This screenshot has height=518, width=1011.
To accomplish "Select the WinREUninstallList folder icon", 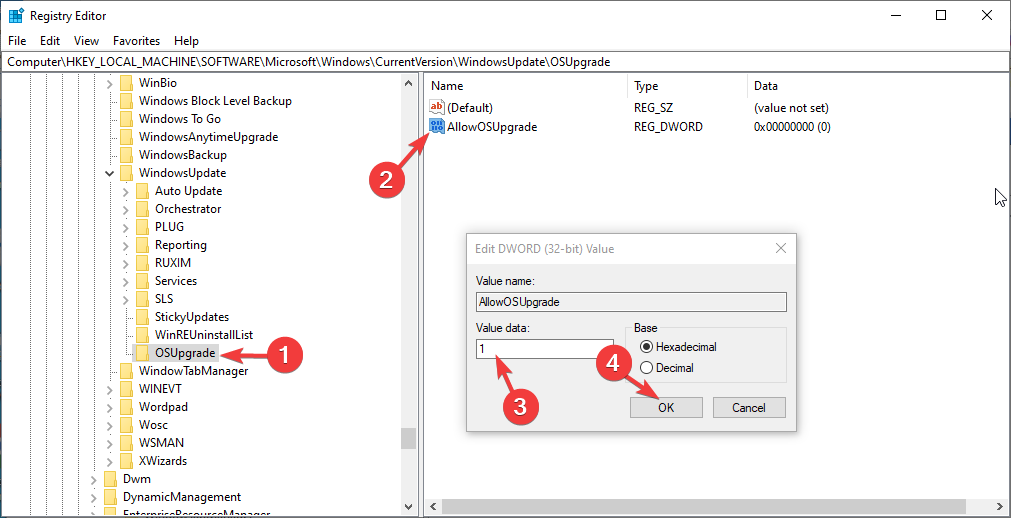I will pyautogui.click(x=143, y=335).
